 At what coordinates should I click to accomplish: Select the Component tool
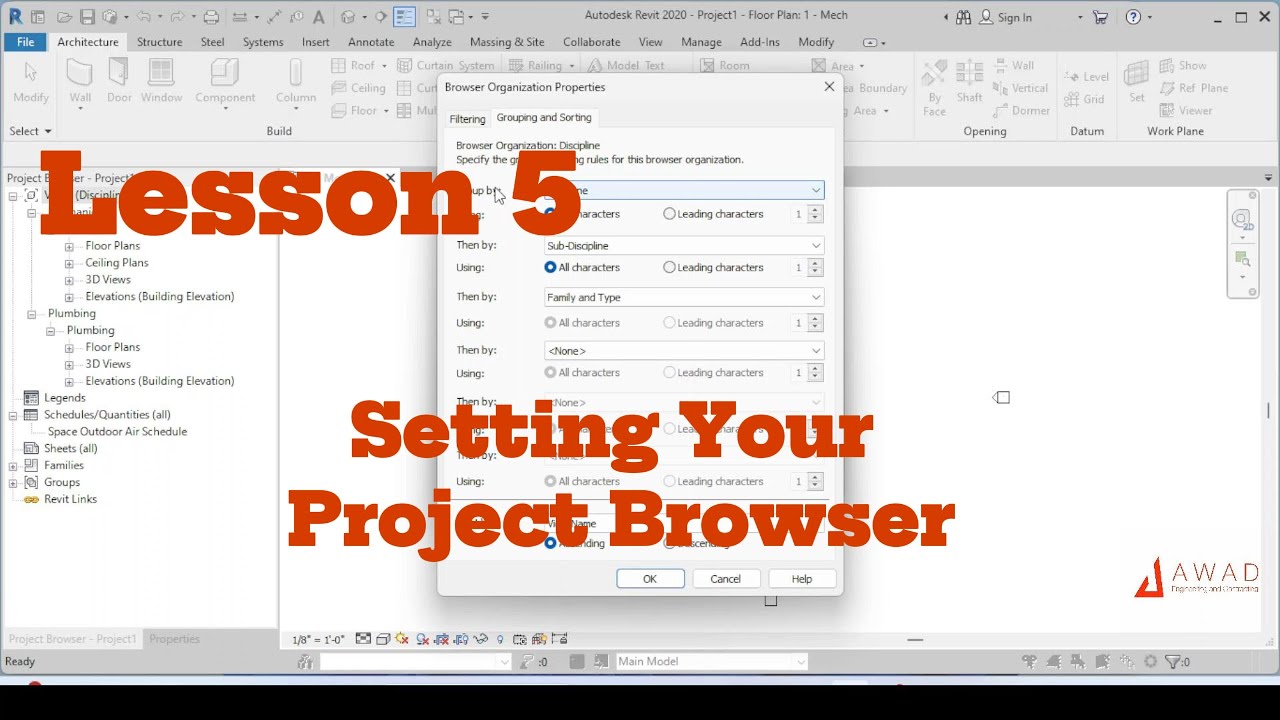click(225, 81)
